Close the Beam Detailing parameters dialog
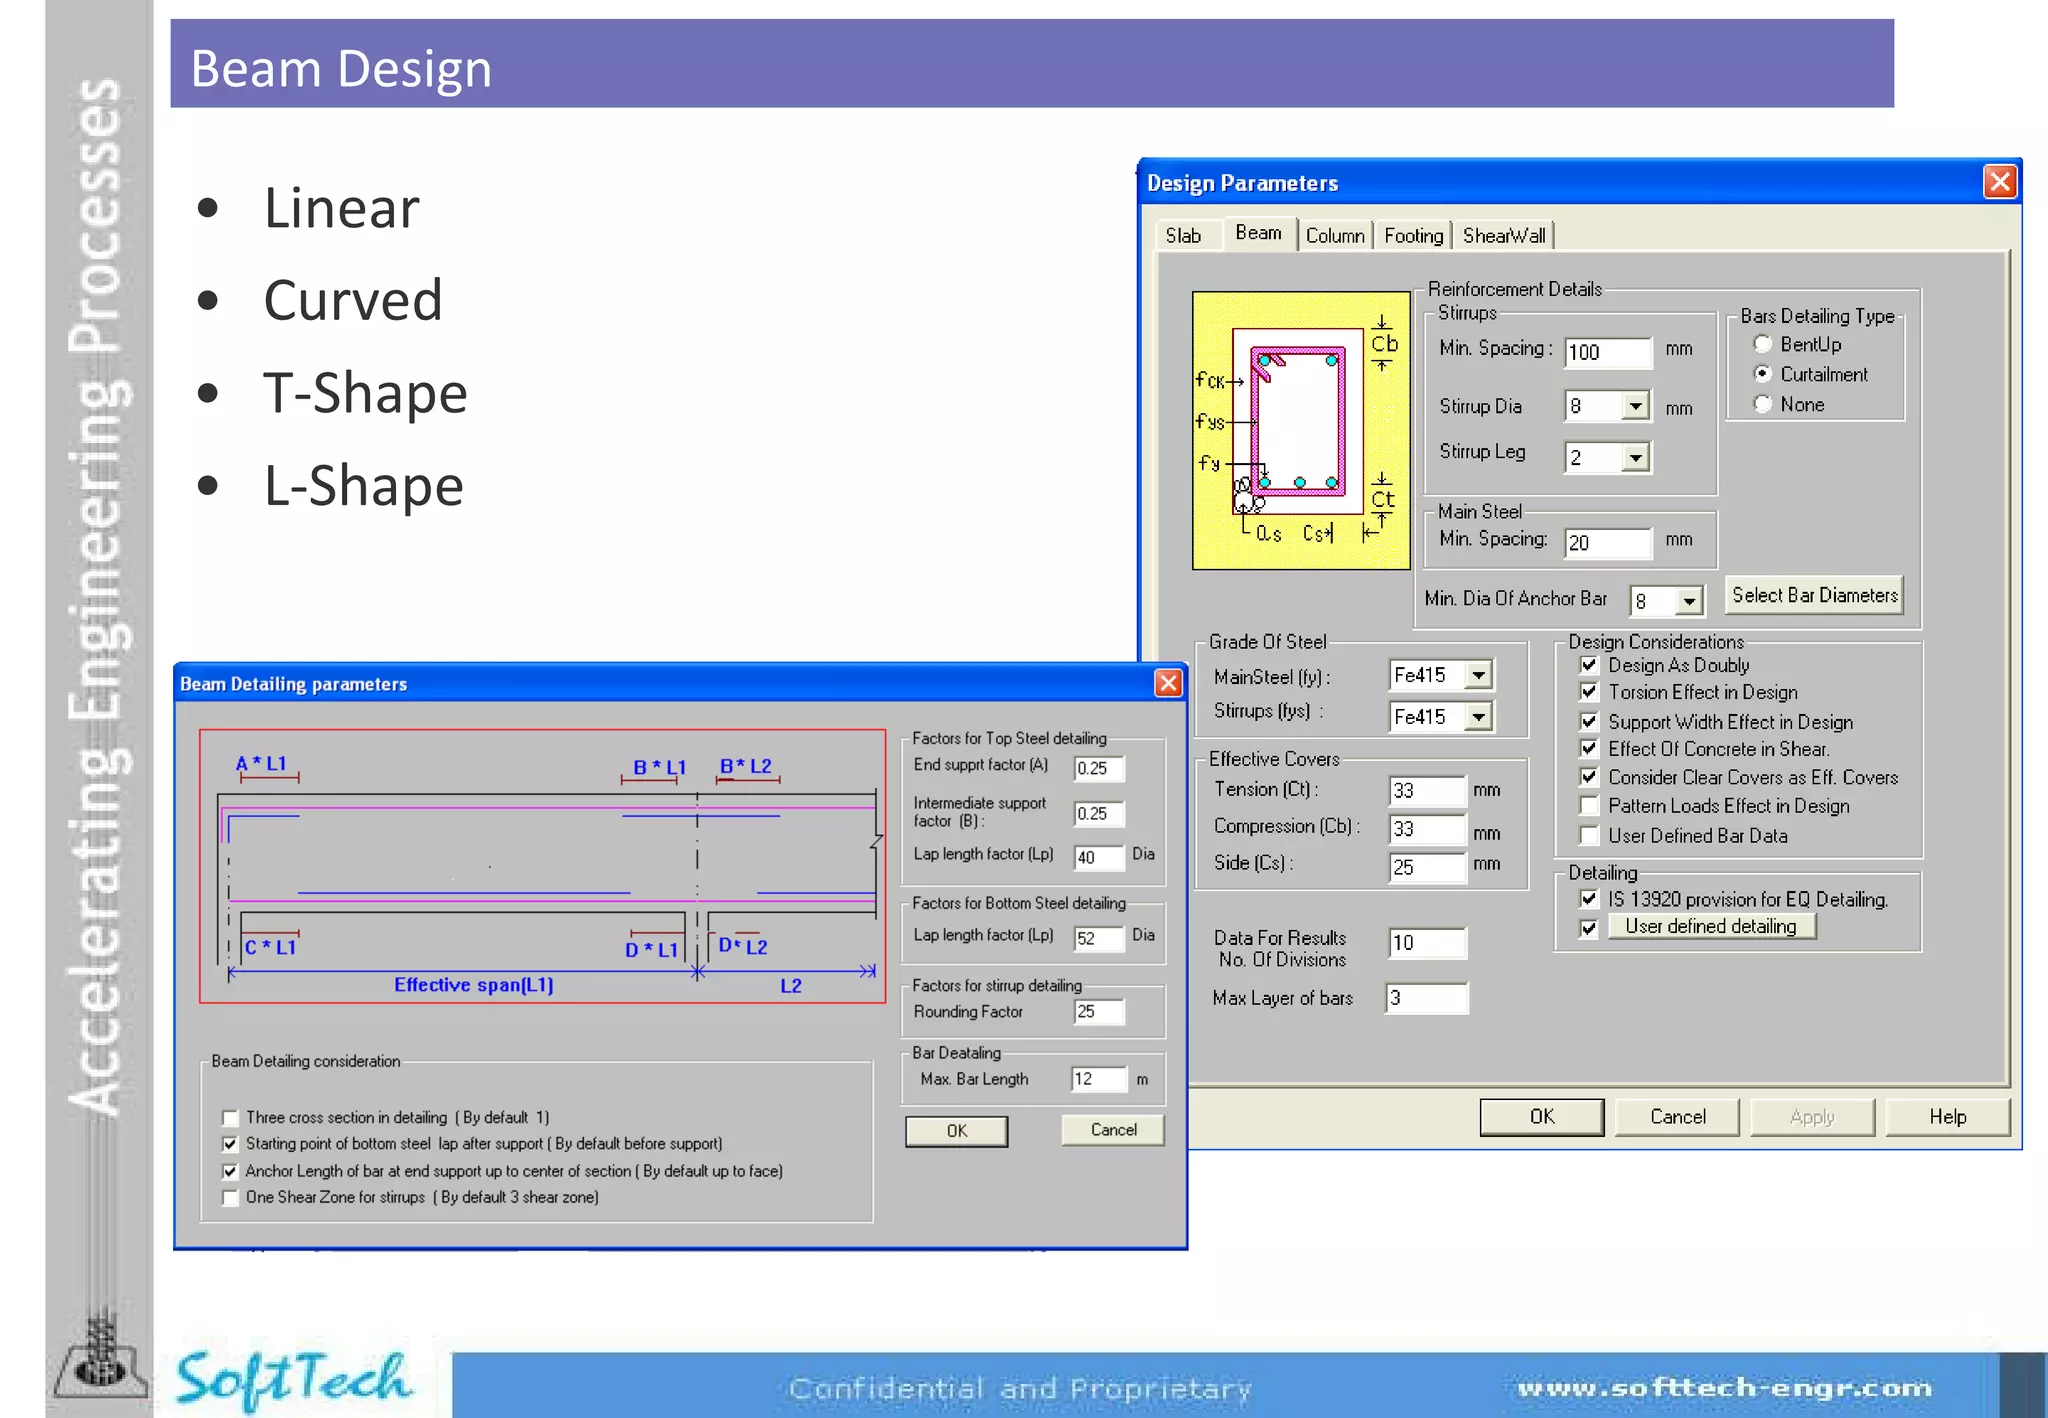 (x=1167, y=683)
